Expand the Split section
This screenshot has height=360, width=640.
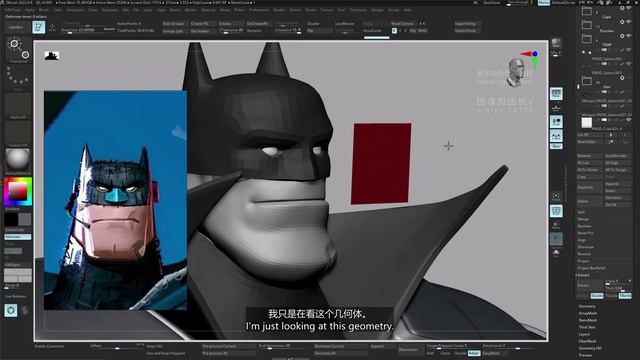click(x=581, y=212)
